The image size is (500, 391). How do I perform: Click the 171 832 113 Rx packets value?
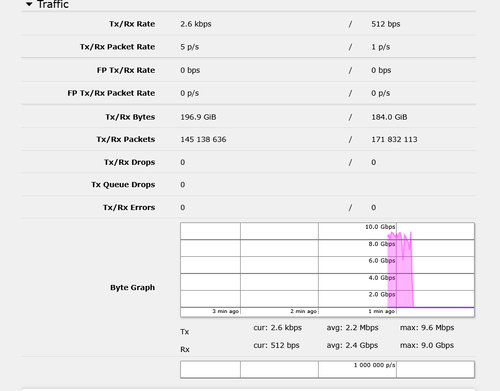pos(394,139)
